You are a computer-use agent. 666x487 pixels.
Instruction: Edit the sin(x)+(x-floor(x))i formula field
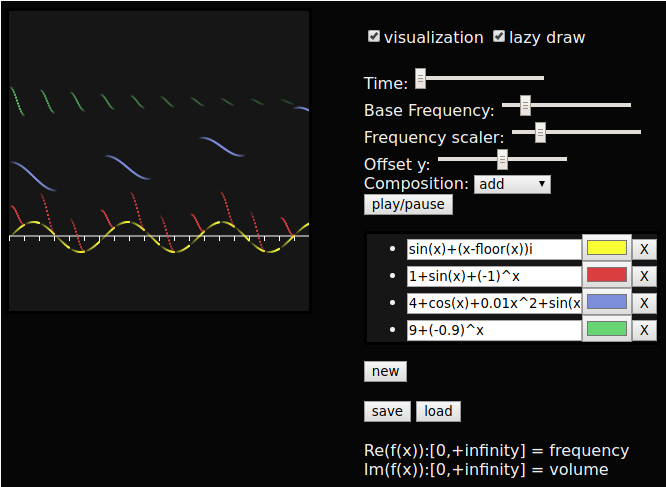tap(494, 249)
